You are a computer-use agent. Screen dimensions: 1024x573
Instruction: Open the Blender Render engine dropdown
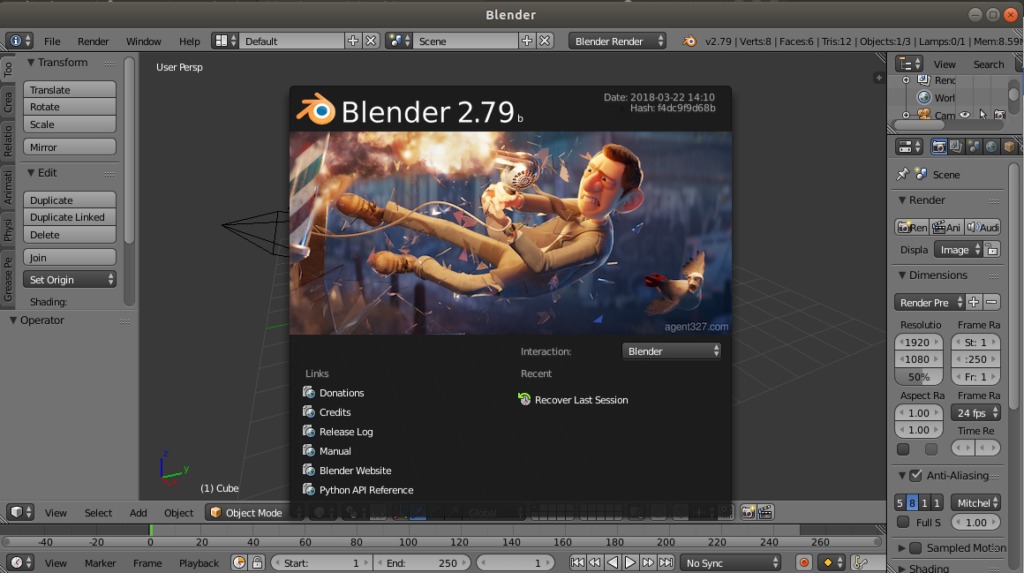[618, 41]
